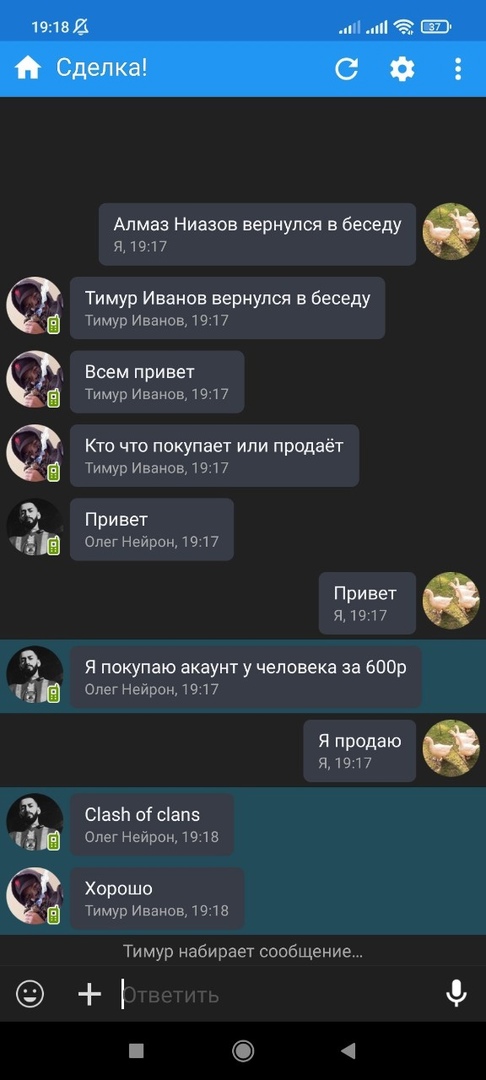This screenshot has width=486, height=1080.
Task: Open the three-dot overflow menu
Action: [458, 69]
